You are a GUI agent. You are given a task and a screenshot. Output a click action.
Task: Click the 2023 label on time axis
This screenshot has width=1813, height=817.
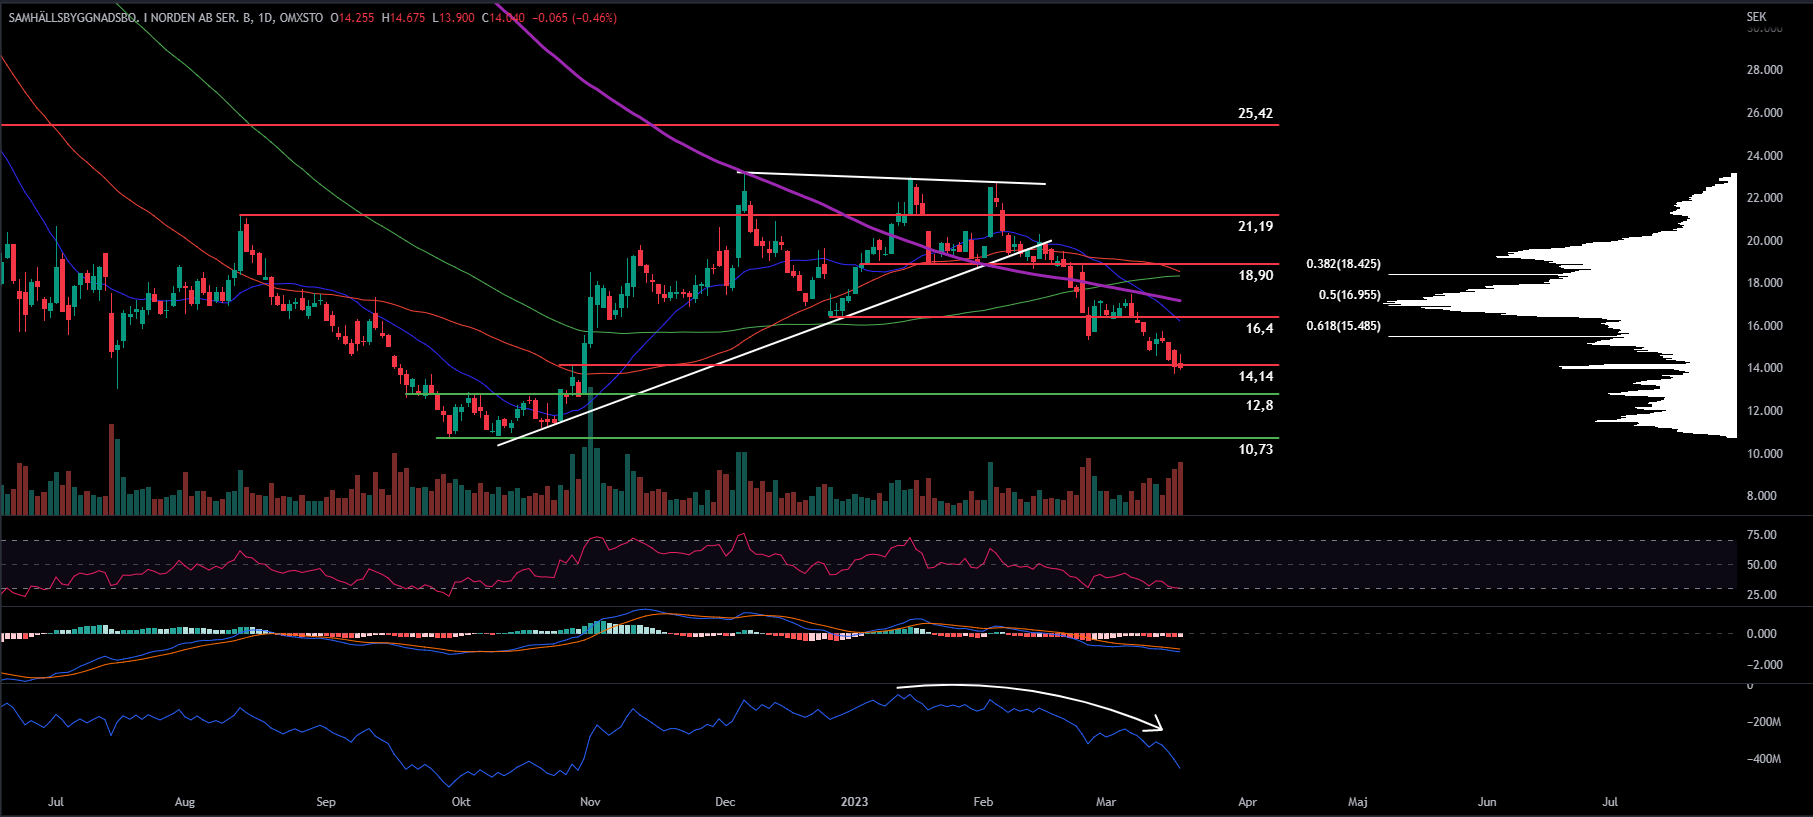click(x=854, y=802)
